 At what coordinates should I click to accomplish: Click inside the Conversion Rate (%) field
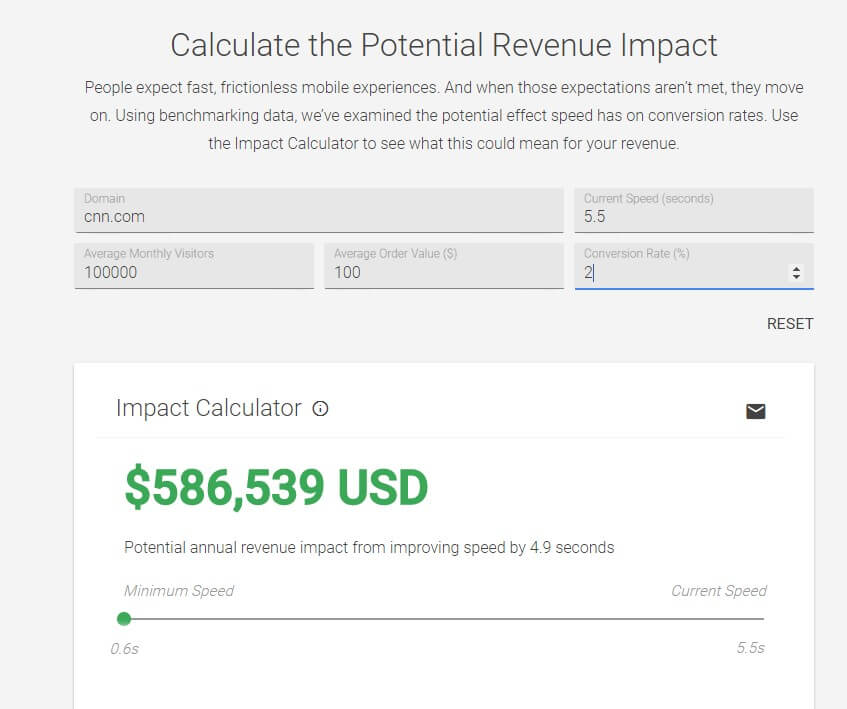pyautogui.click(x=680, y=272)
